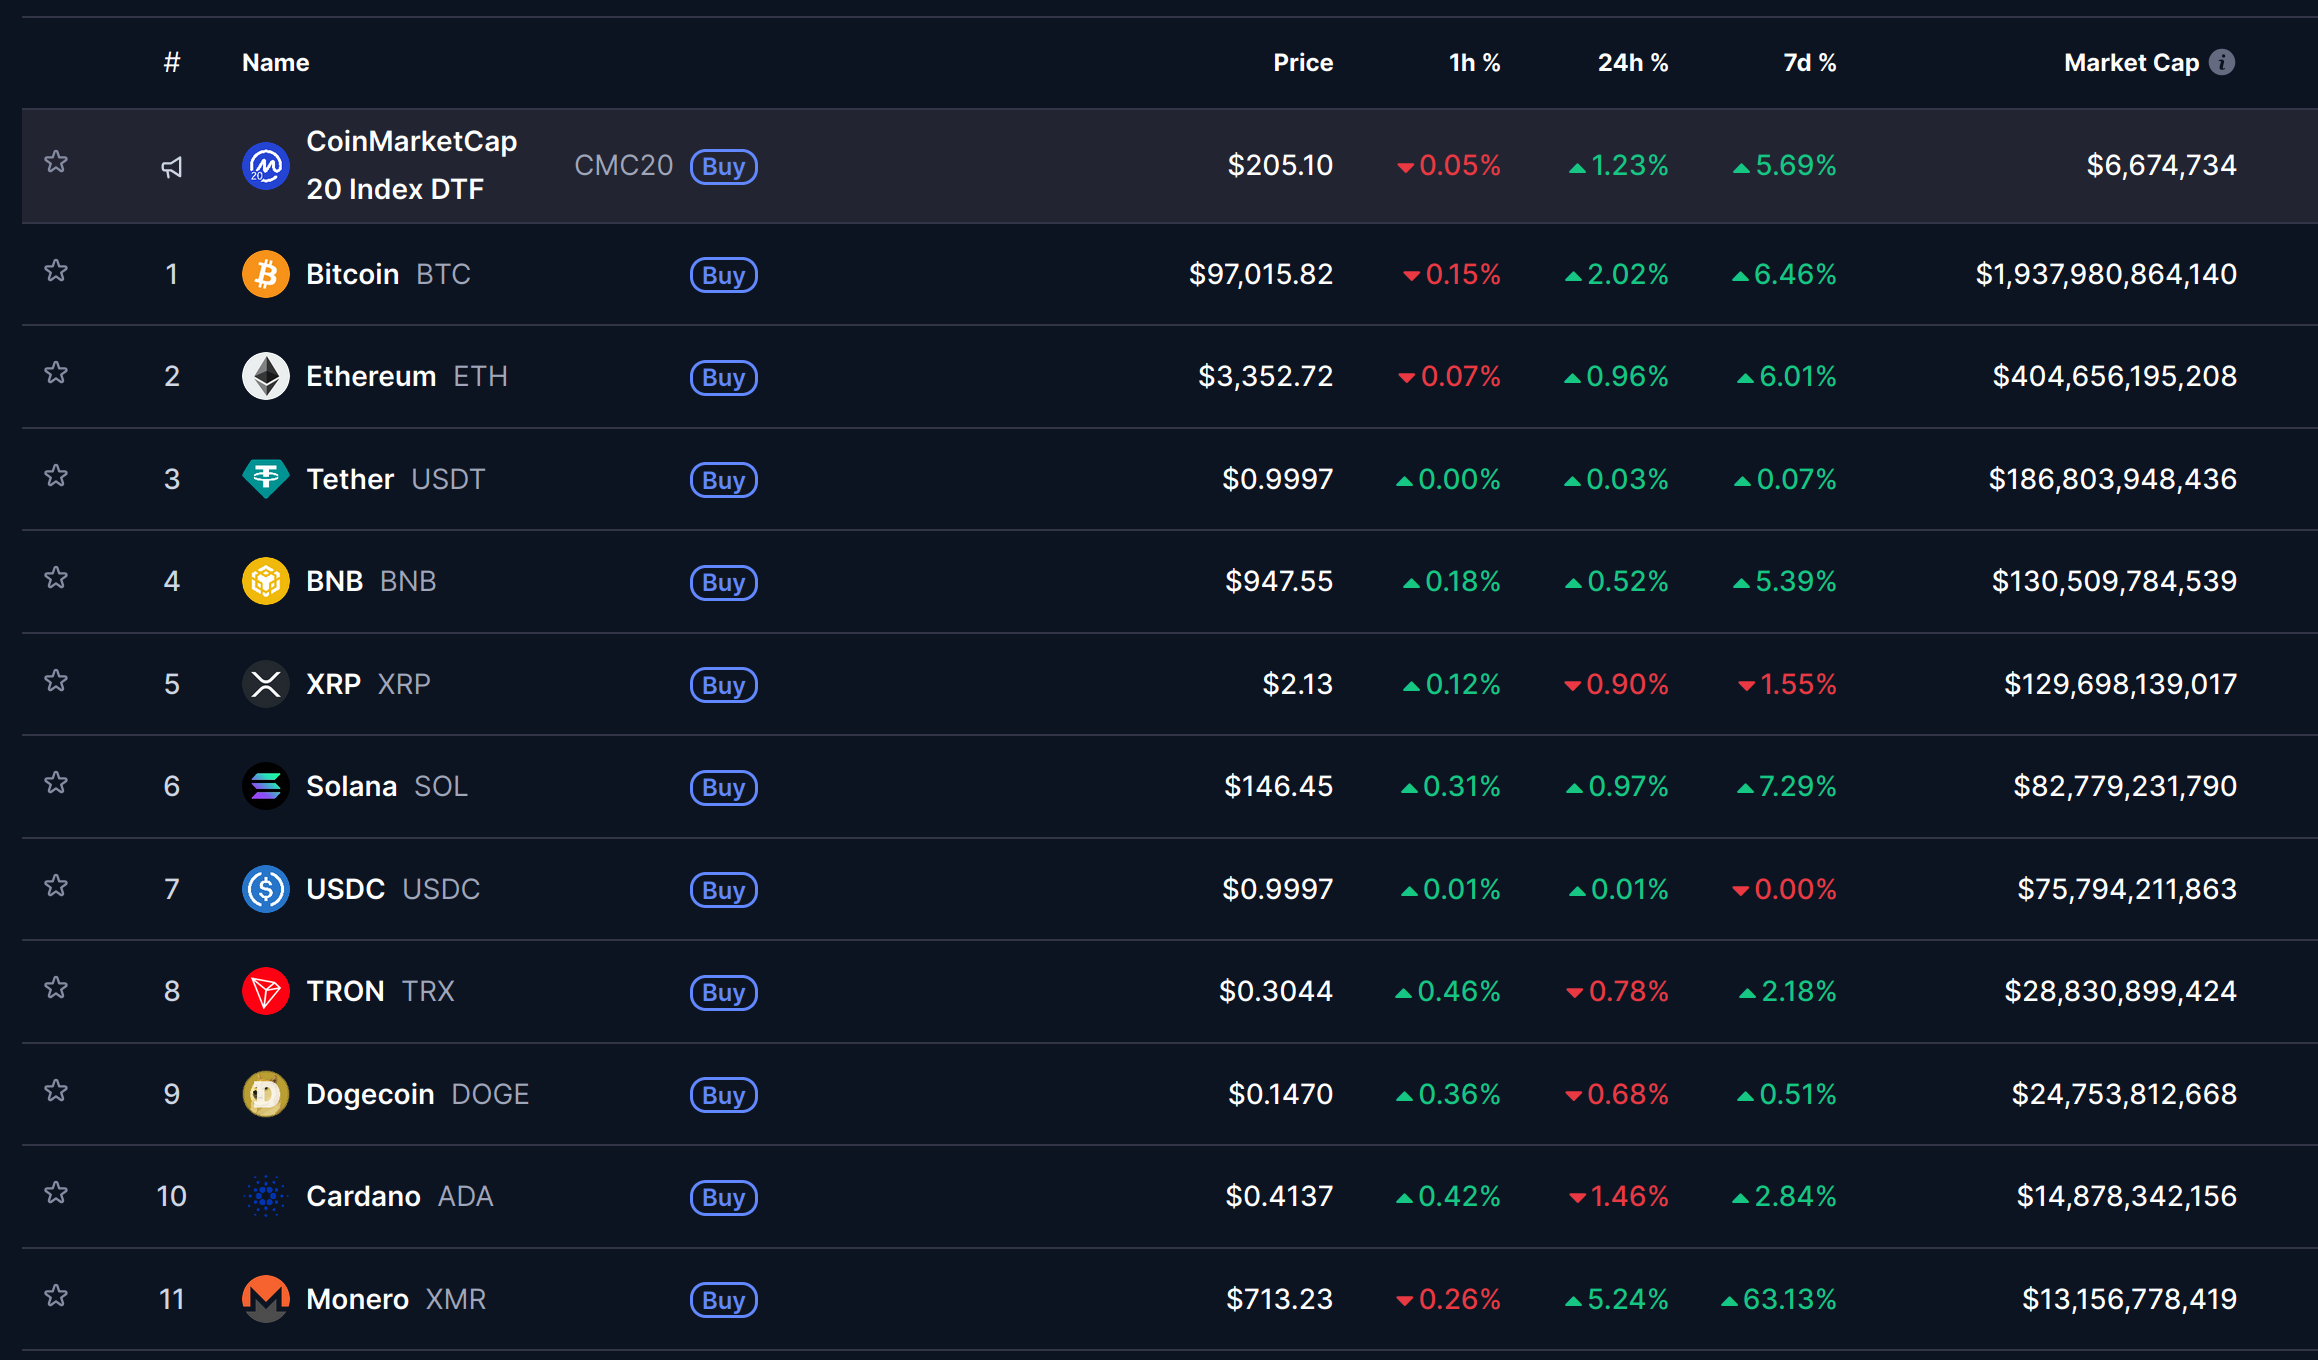Click the CMC20 index megaphone icon
2318x1360 pixels.
click(x=172, y=167)
